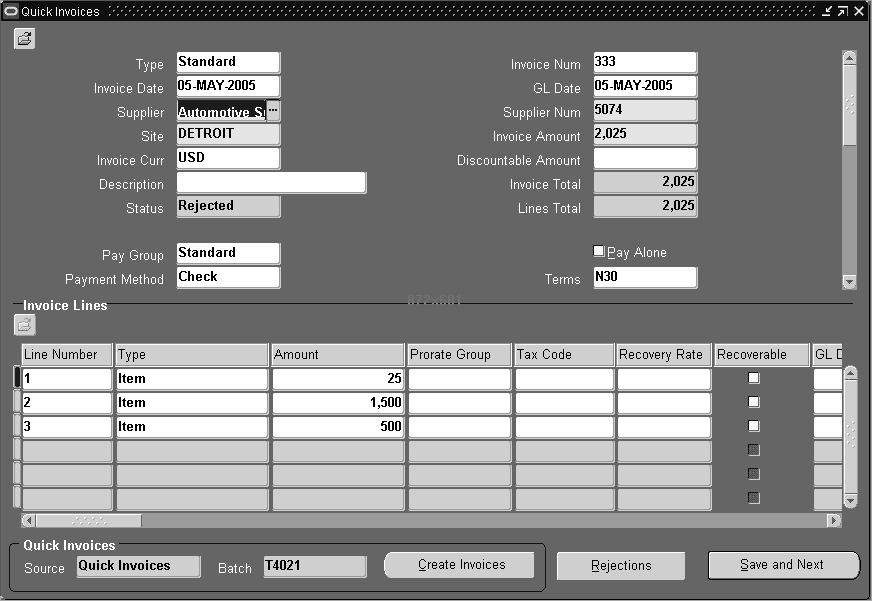This screenshot has width=872, height=601.
Task: Open the folder tools icon in Invoice Lines region
Action: tap(24, 324)
